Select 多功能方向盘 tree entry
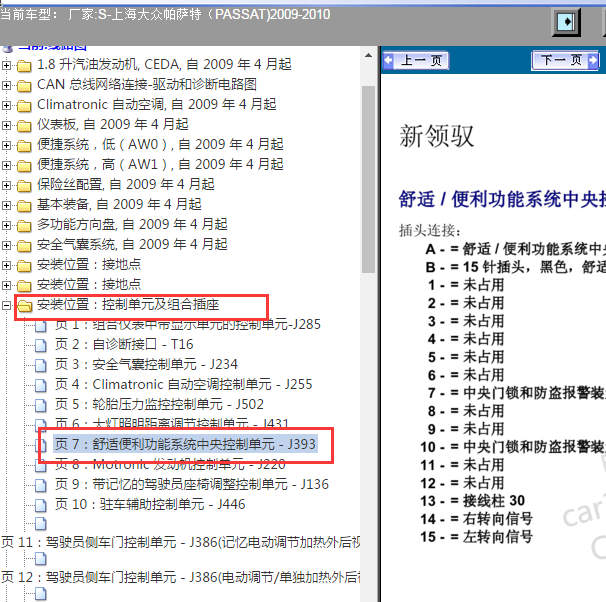This screenshot has width=606, height=602. point(132,224)
